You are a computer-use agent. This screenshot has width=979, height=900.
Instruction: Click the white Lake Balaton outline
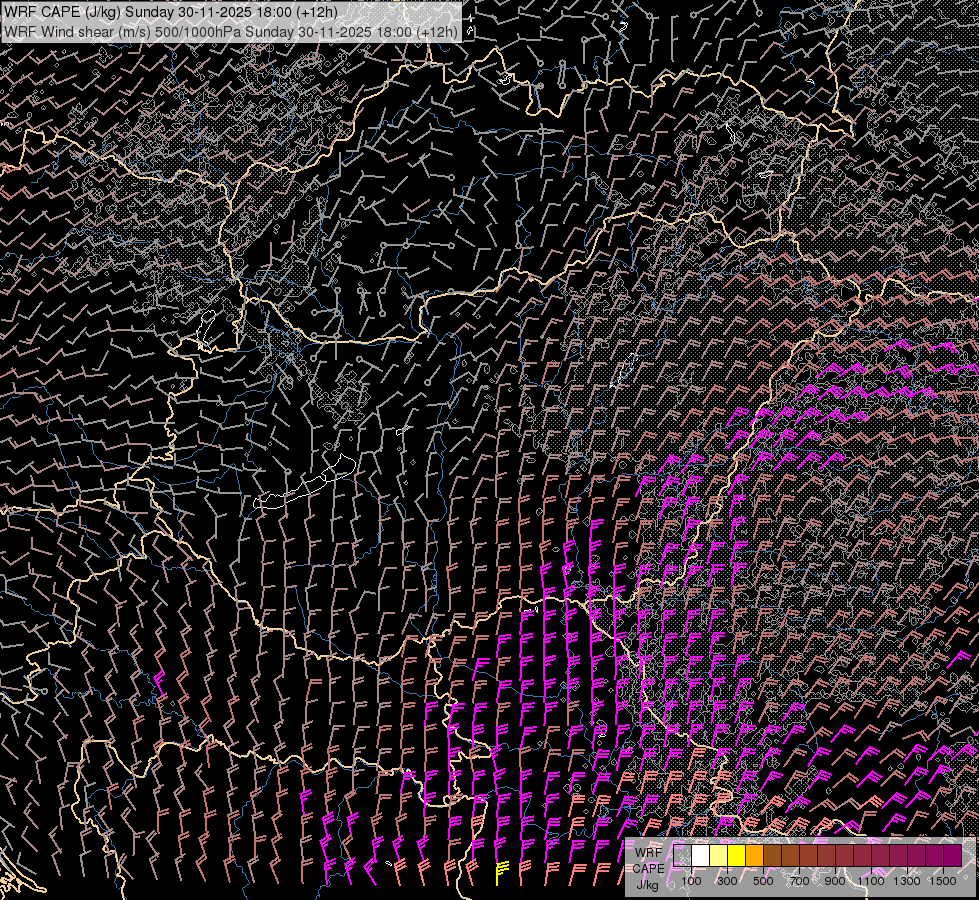[306, 482]
